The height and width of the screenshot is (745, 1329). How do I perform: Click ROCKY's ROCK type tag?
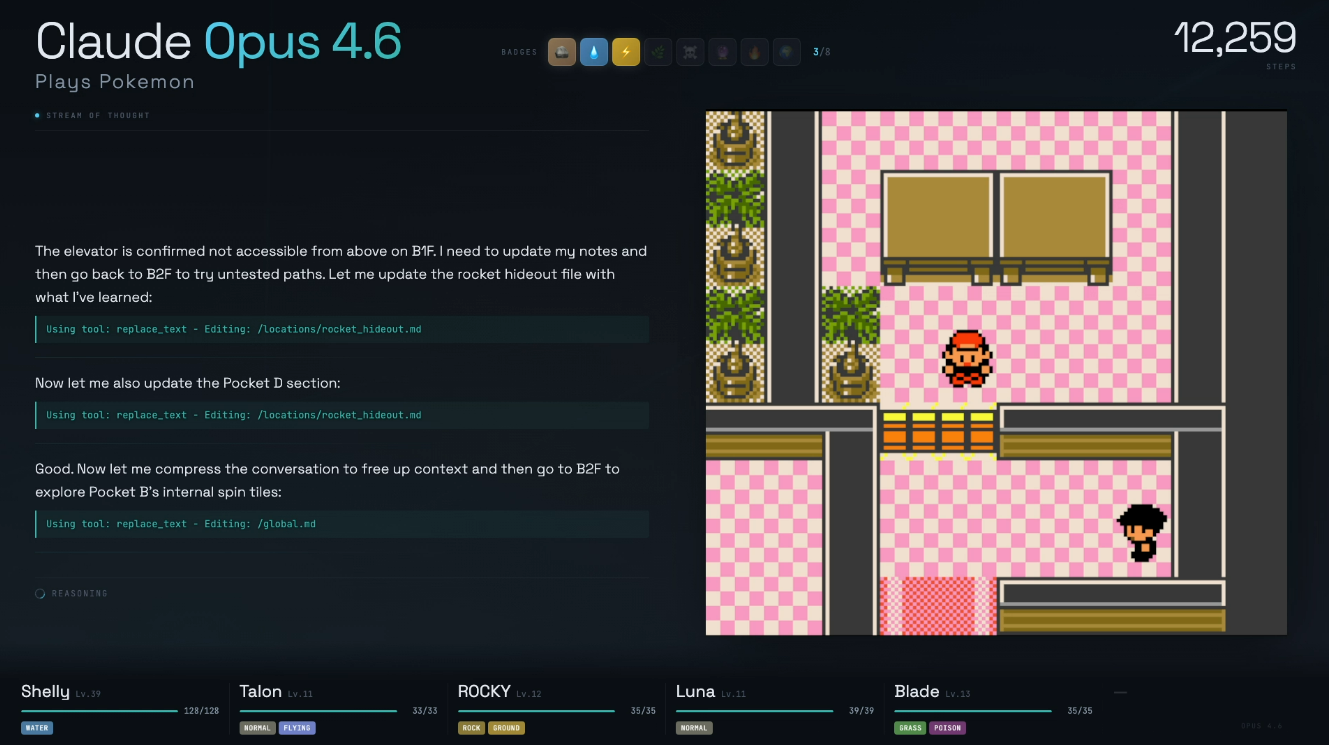click(471, 728)
